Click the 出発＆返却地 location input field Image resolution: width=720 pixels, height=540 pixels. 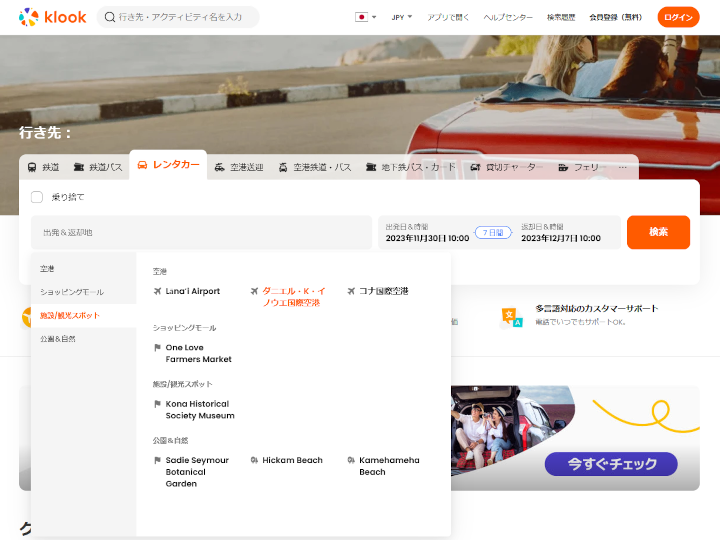point(200,232)
